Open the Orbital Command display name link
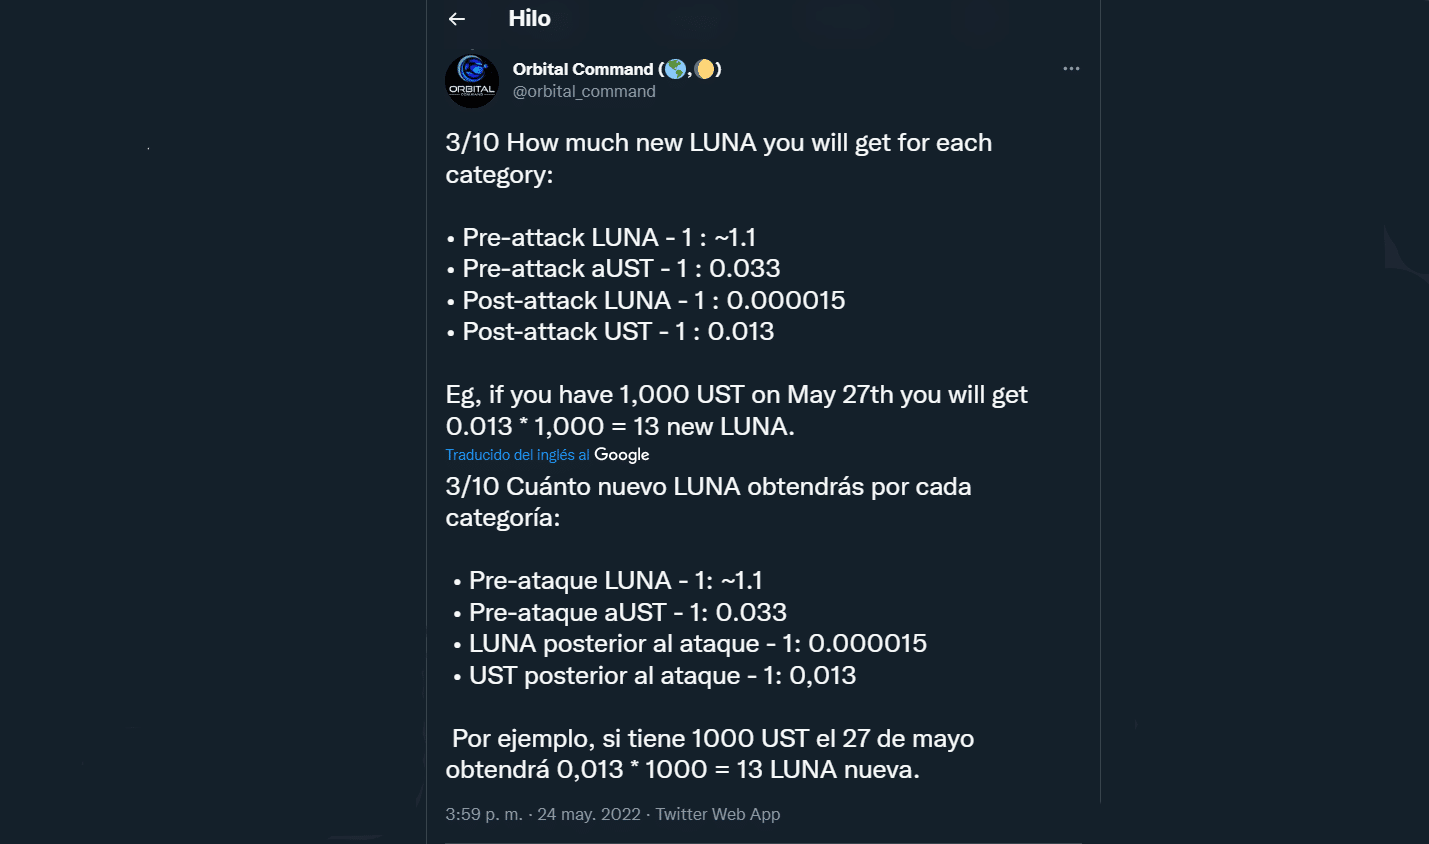 pyautogui.click(x=583, y=69)
